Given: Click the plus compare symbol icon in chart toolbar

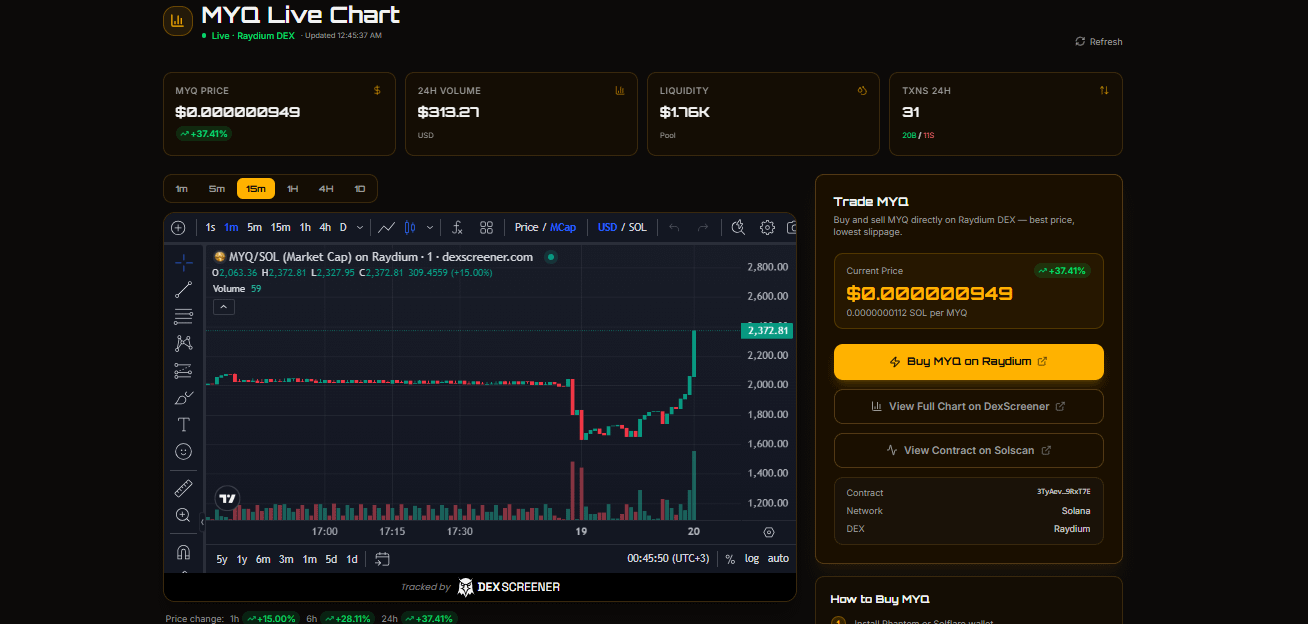Looking at the screenshot, I should (178, 227).
